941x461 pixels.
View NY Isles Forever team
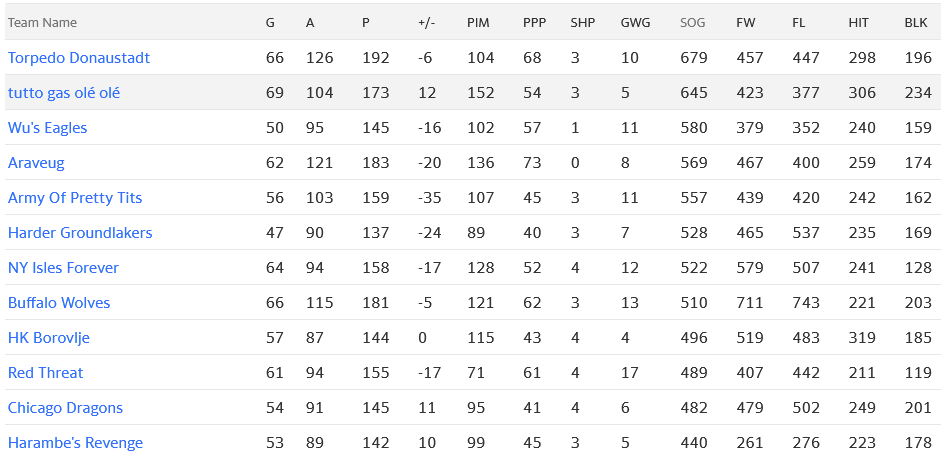point(63,268)
